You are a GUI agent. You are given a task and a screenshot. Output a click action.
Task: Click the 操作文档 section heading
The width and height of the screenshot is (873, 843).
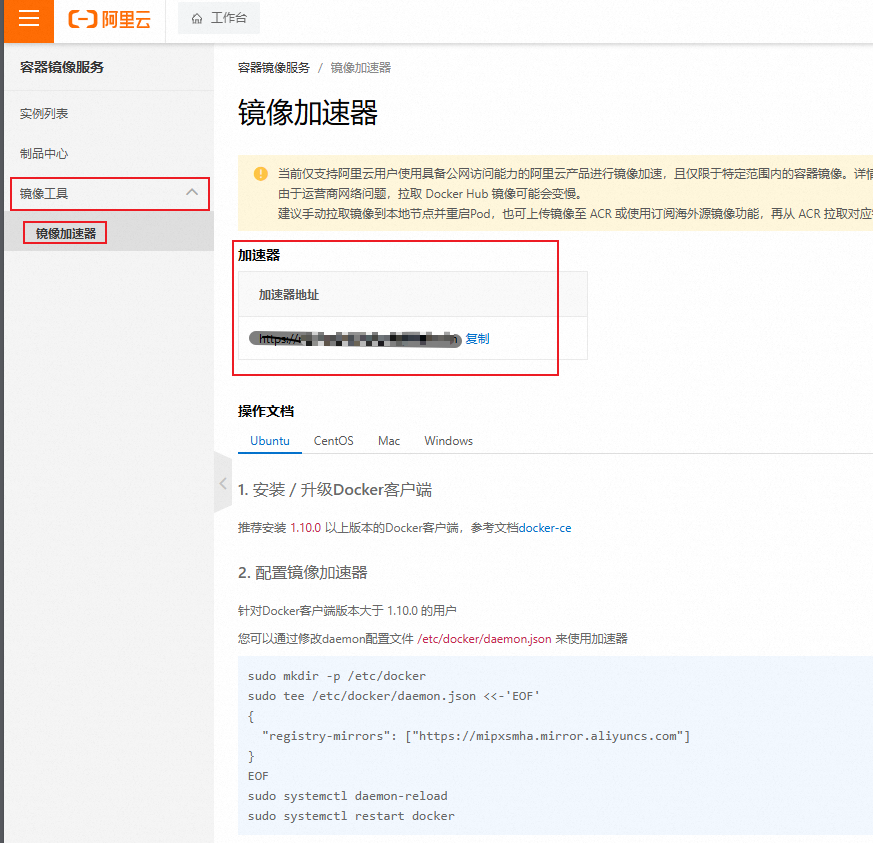click(x=266, y=411)
